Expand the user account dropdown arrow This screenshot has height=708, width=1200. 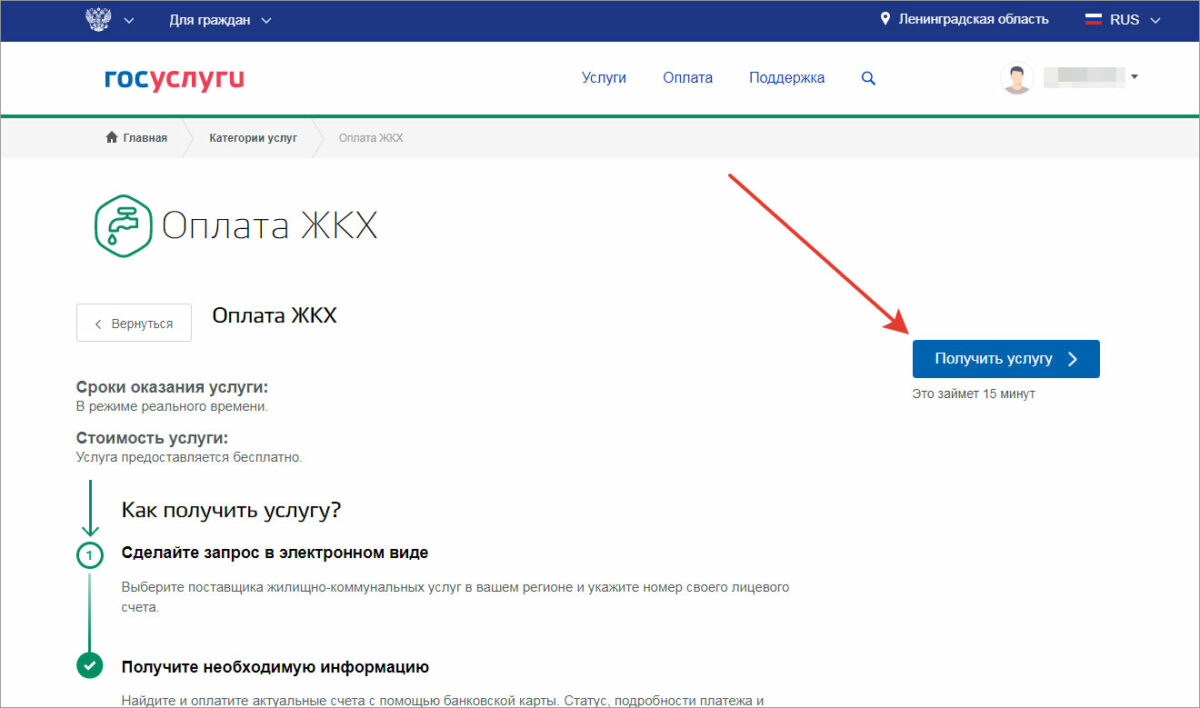[1135, 77]
